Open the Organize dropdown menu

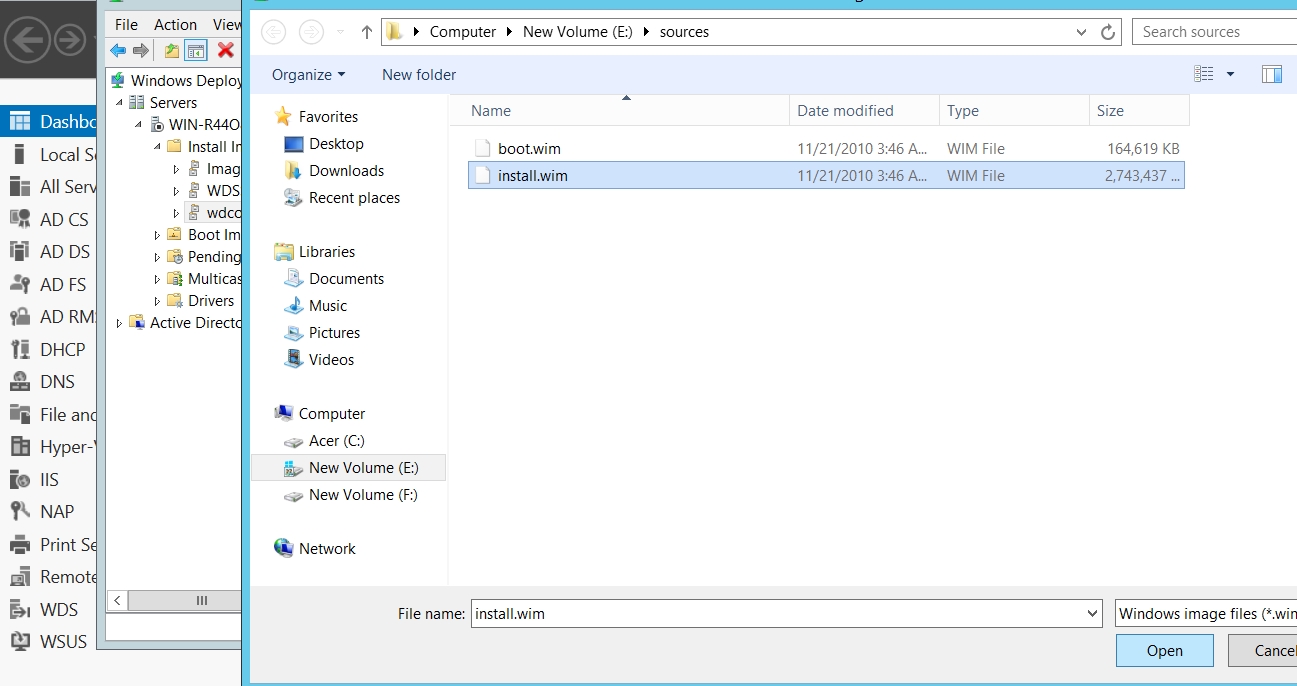click(x=308, y=75)
